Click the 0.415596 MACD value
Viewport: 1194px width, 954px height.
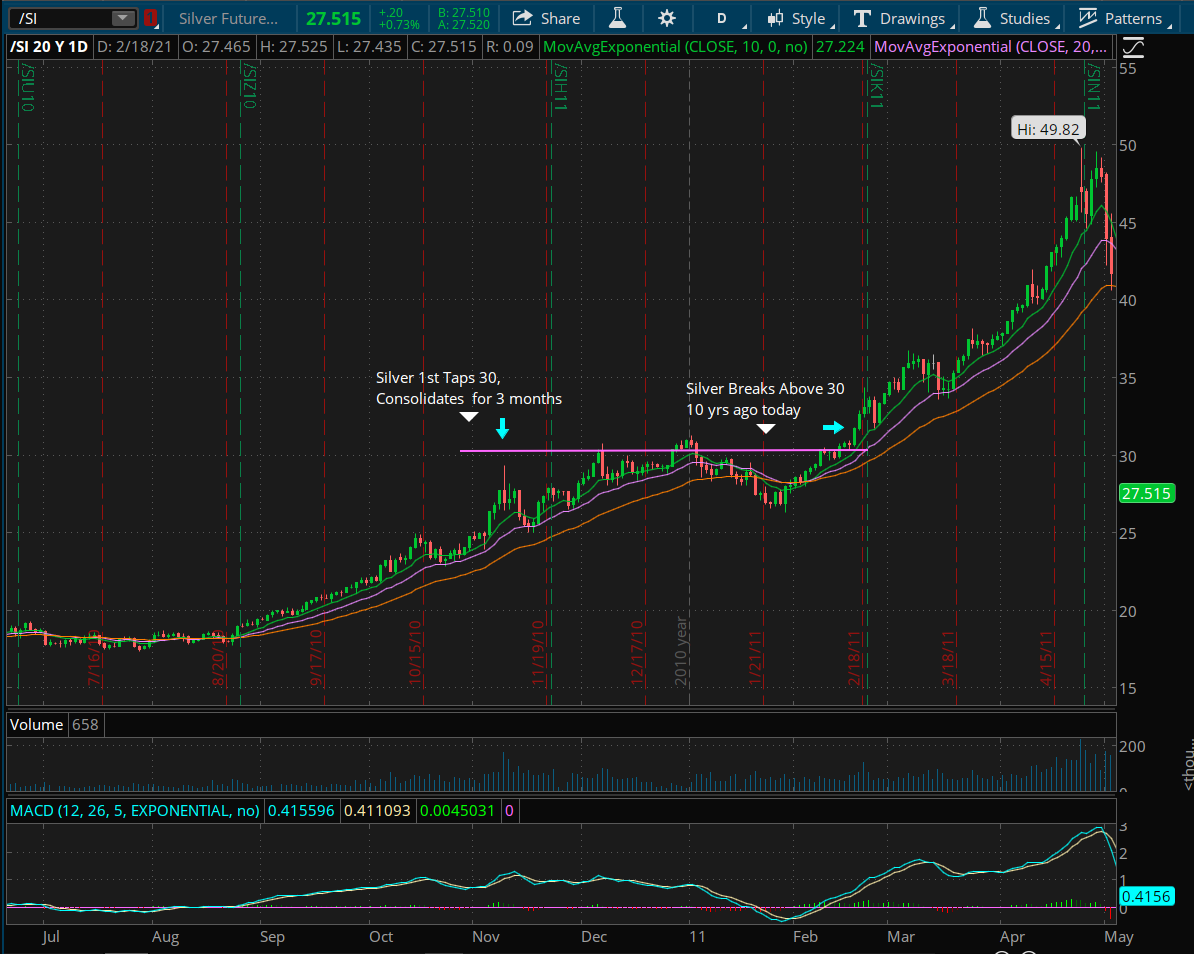[x=301, y=810]
